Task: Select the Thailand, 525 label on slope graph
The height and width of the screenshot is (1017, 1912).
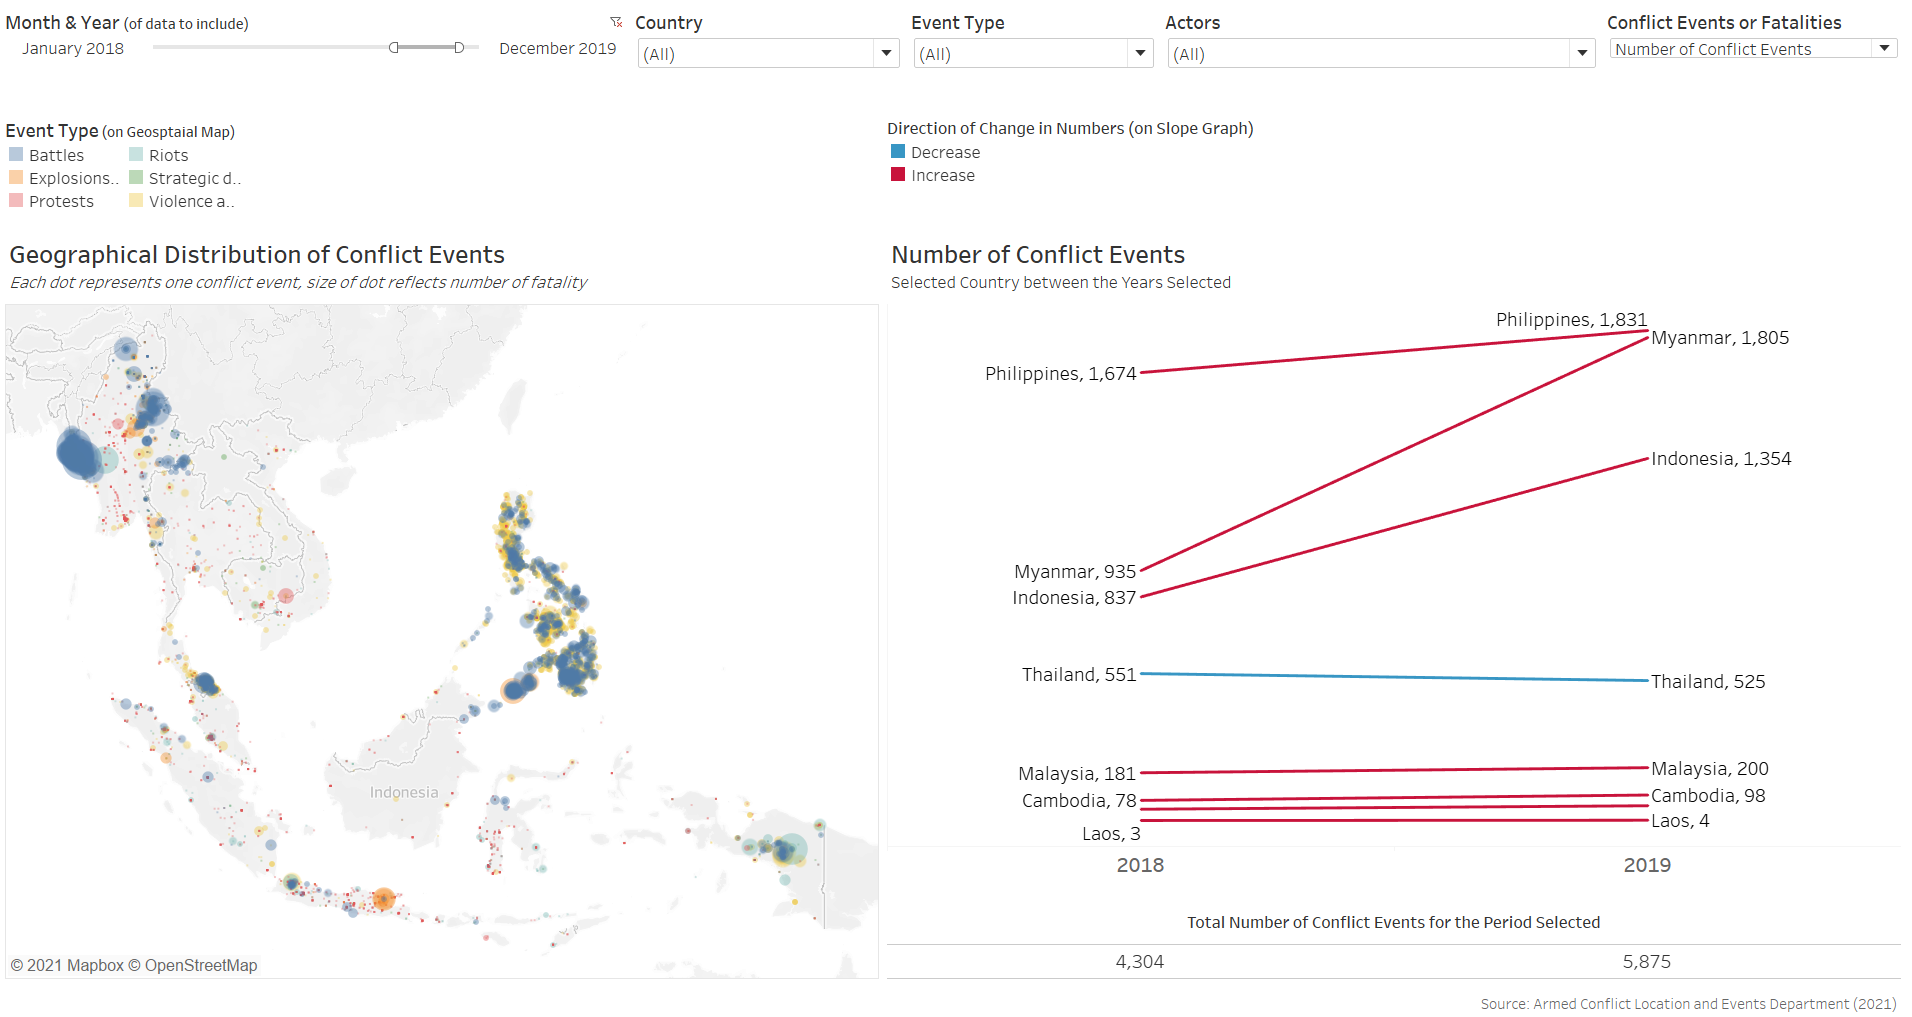Action: tap(1707, 682)
